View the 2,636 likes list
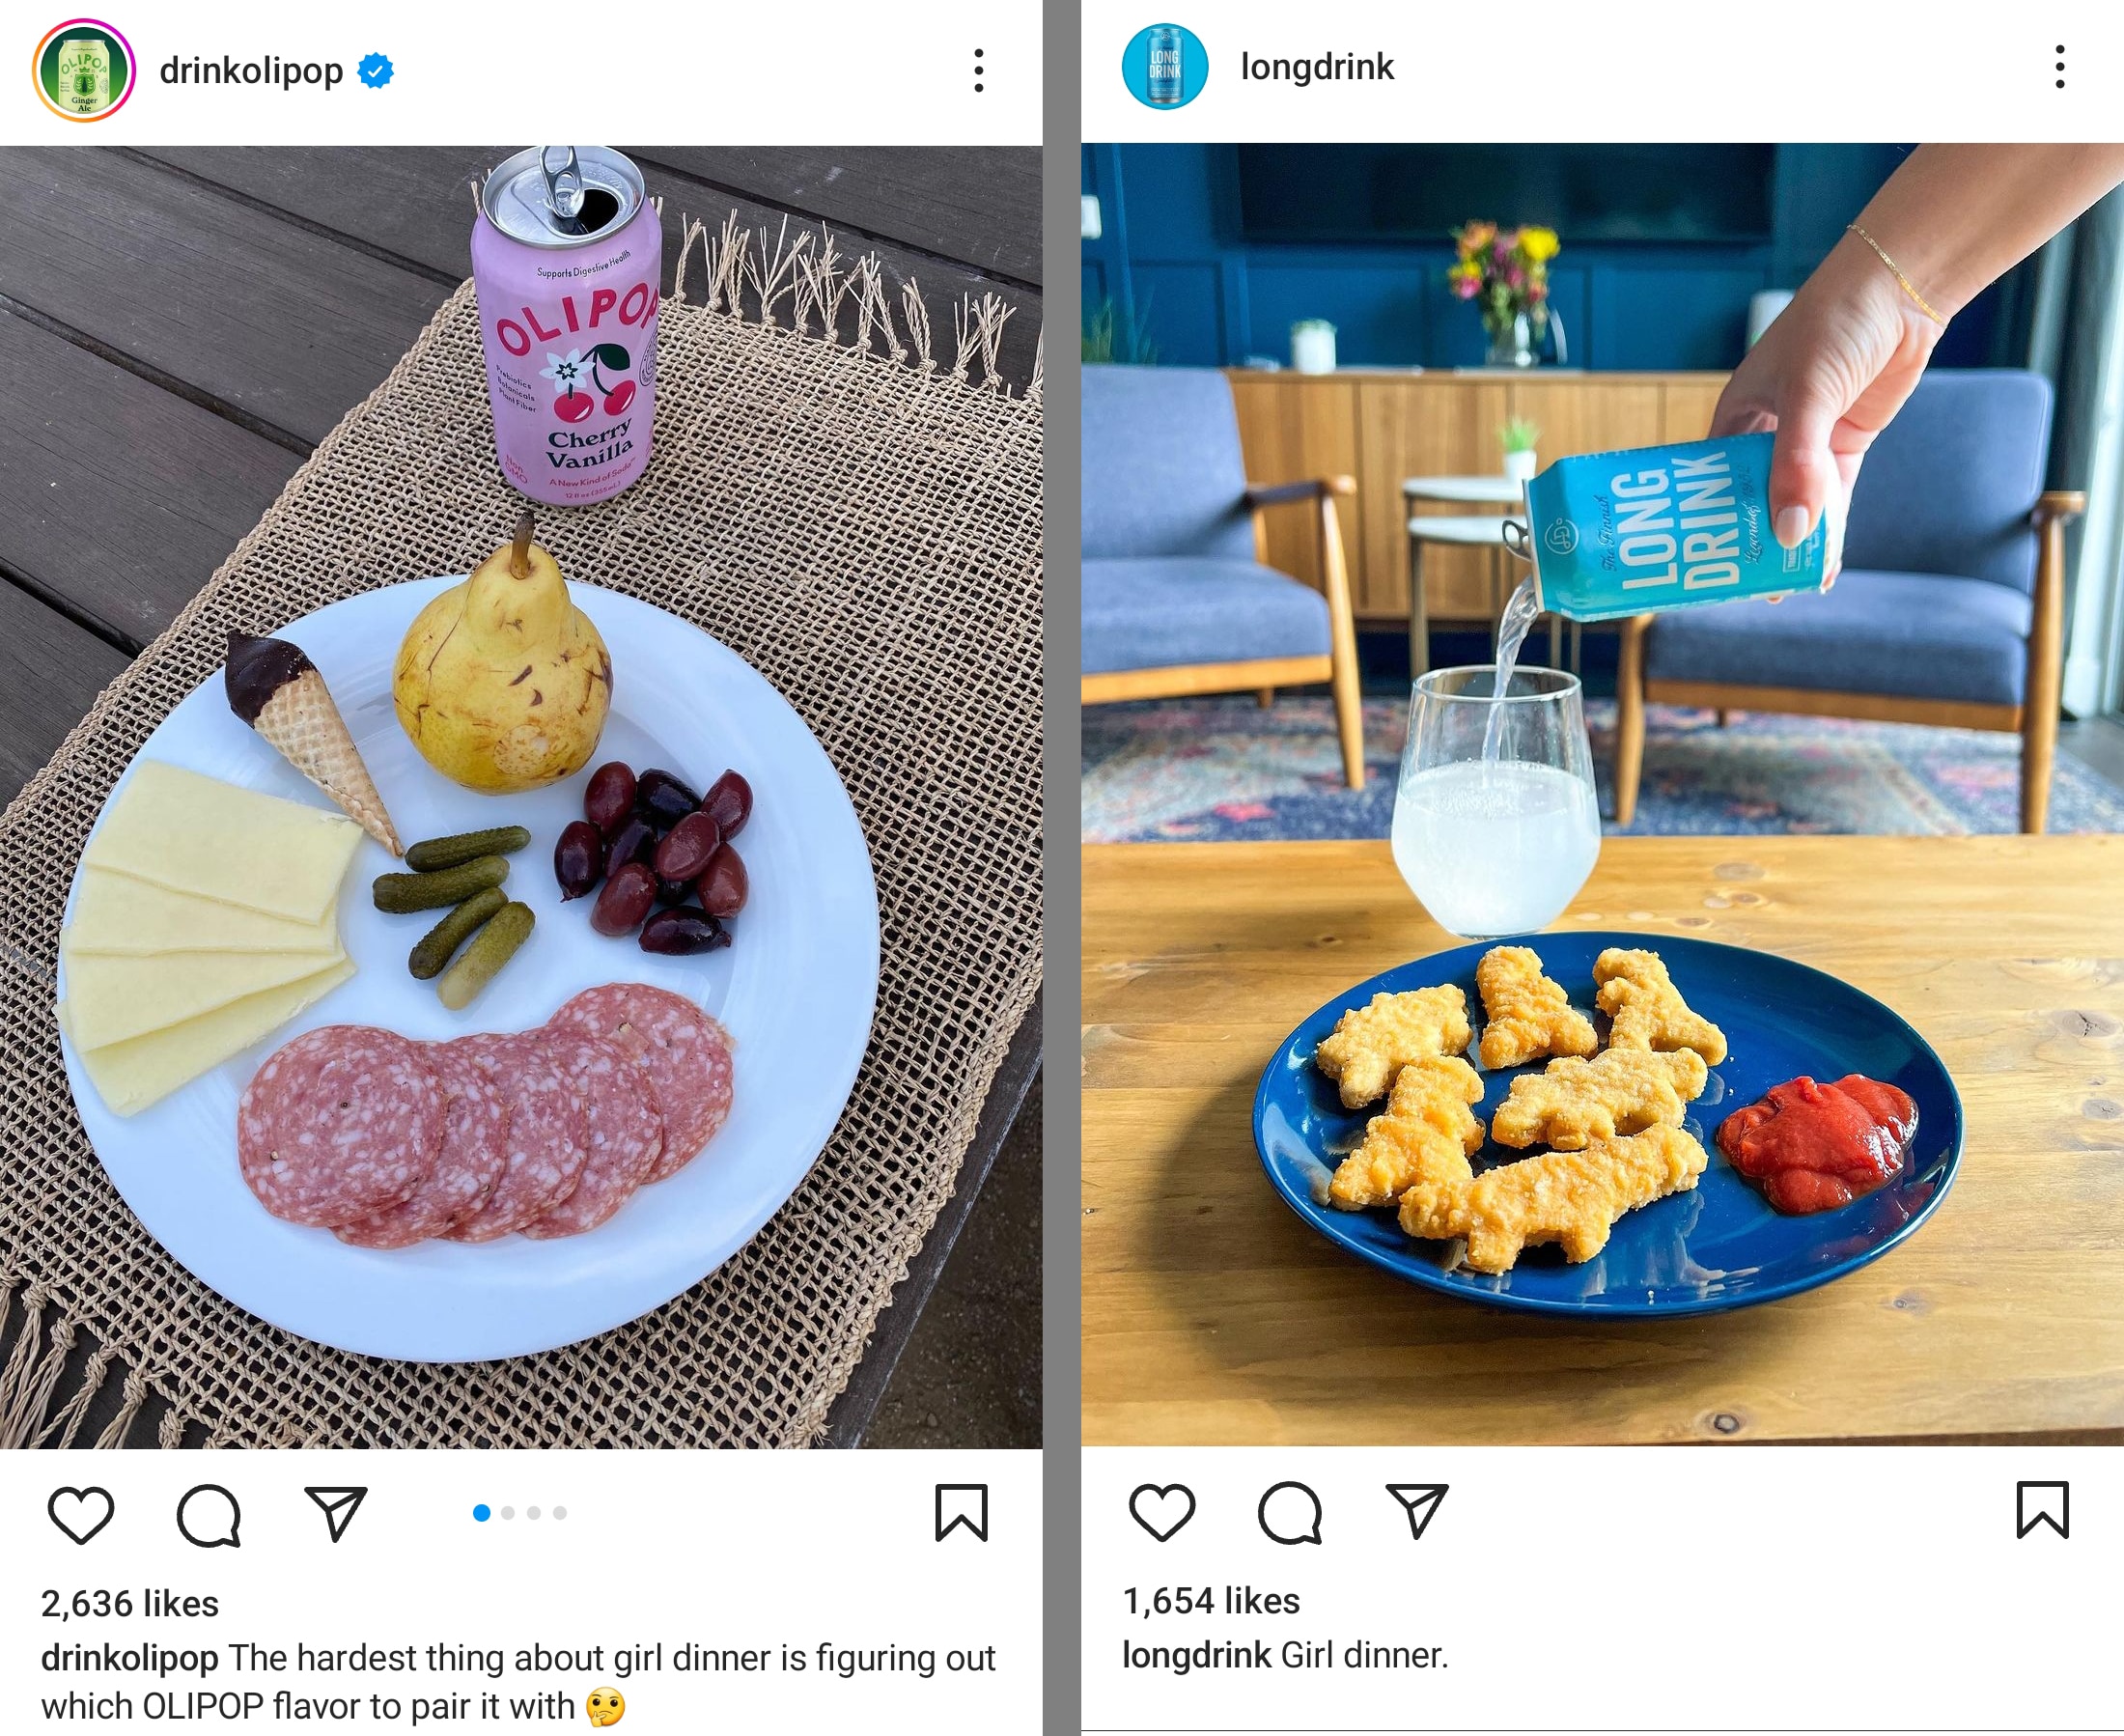The width and height of the screenshot is (2124, 1736). (130, 1604)
